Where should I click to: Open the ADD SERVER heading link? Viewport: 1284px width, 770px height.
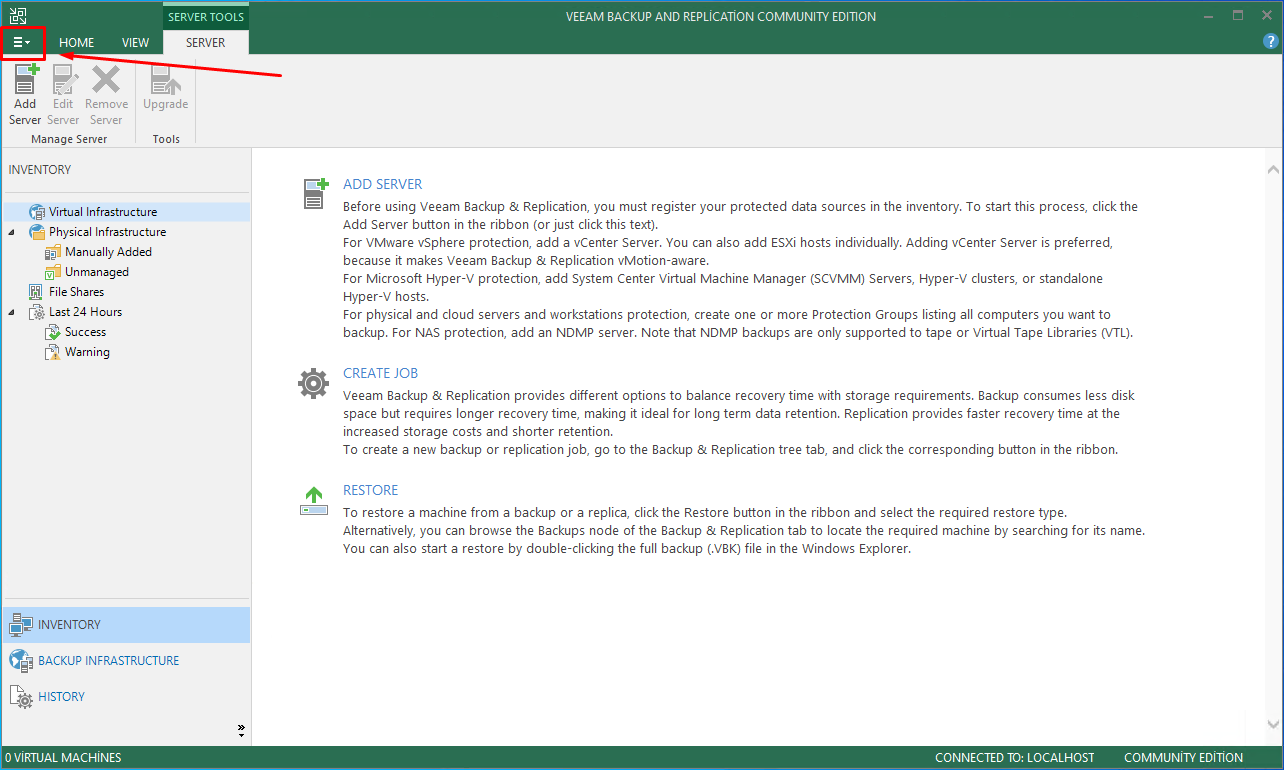tap(382, 184)
